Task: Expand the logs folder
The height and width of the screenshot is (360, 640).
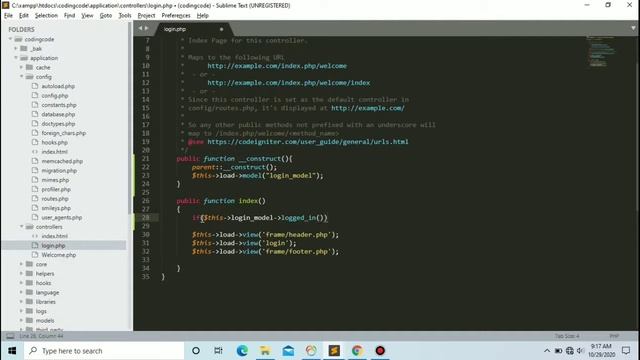Action: [21, 311]
